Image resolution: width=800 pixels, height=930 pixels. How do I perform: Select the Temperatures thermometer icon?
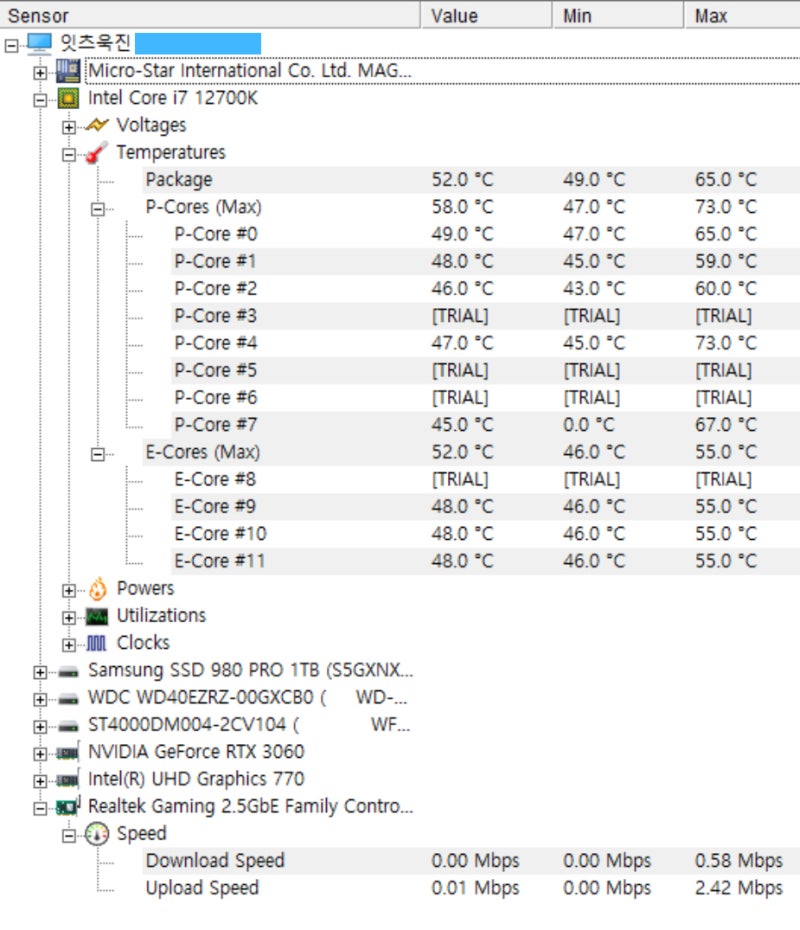(x=94, y=152)
